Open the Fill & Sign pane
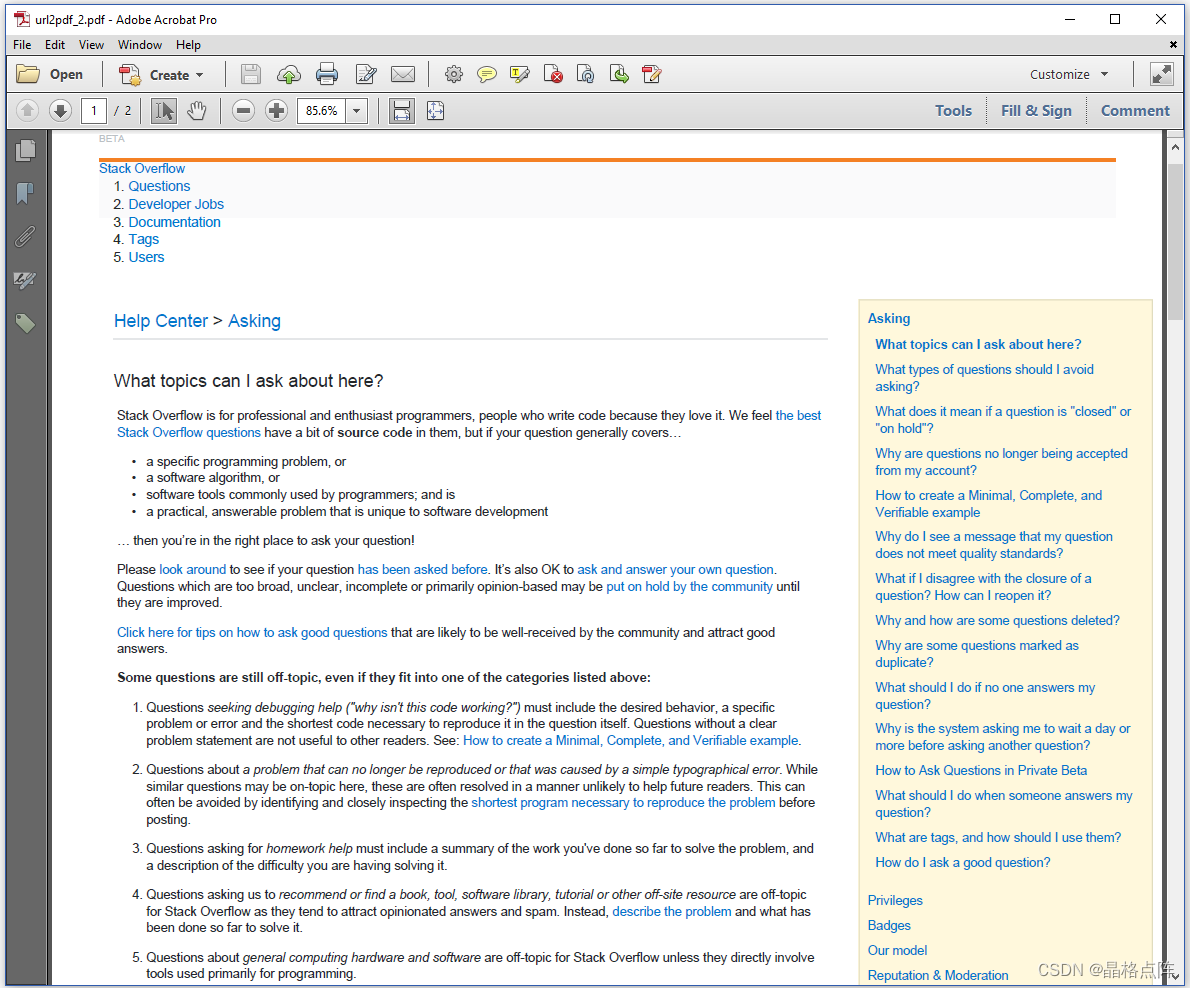The width and height of the screenshot is (1190, 988). [1036, 111]
